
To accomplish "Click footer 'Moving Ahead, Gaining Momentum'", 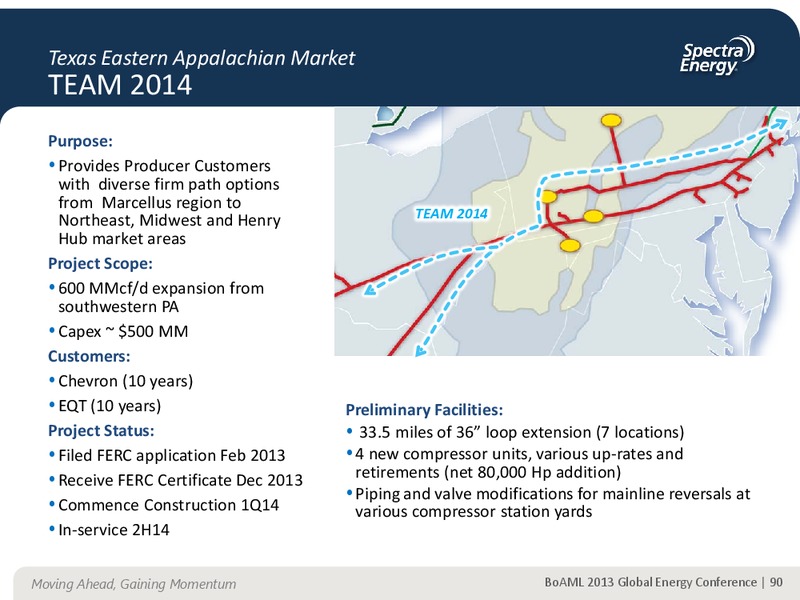I will click(134, 584).
